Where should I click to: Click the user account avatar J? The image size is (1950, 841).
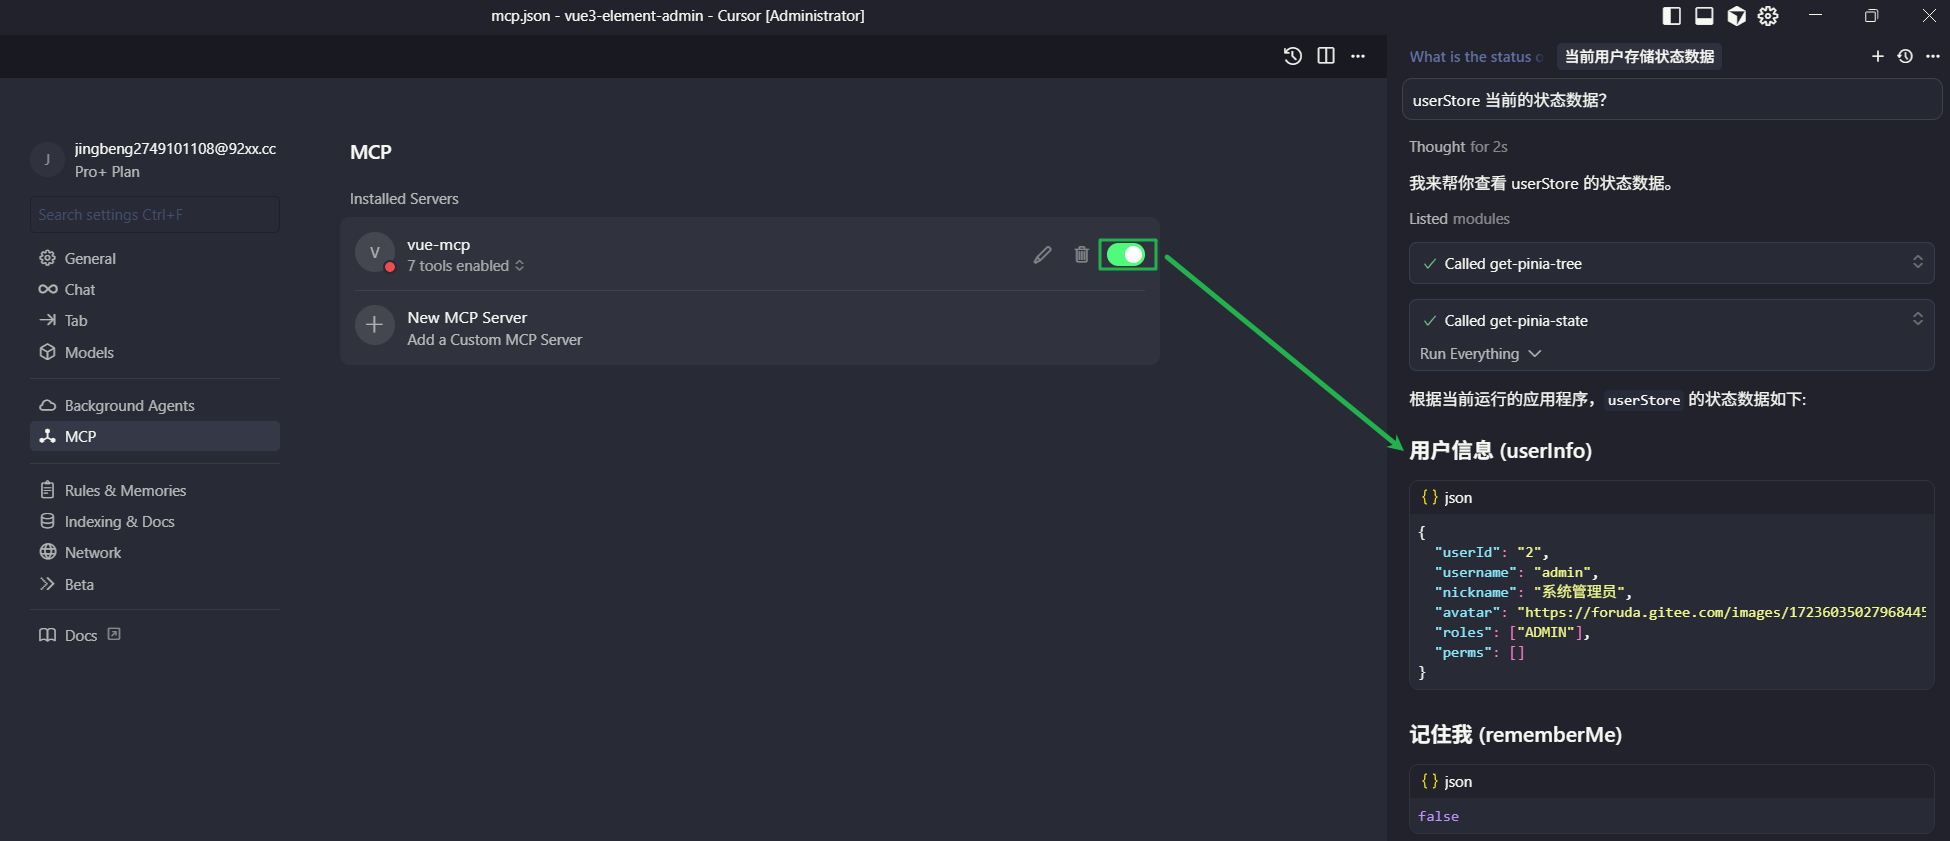coord(47,160)
